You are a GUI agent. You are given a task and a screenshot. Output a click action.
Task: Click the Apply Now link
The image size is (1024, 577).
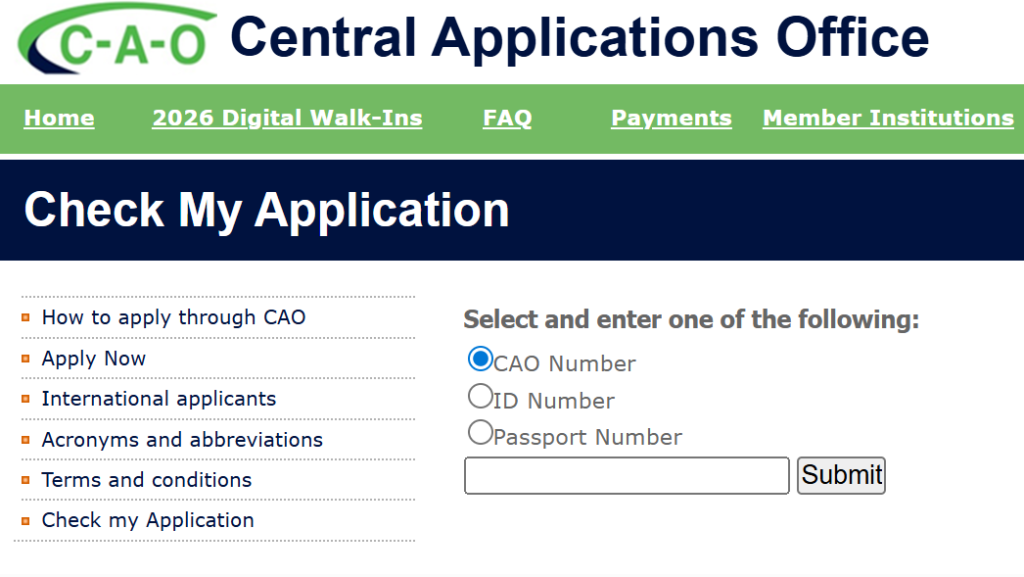pyautogui.click(x=93, y=358)
